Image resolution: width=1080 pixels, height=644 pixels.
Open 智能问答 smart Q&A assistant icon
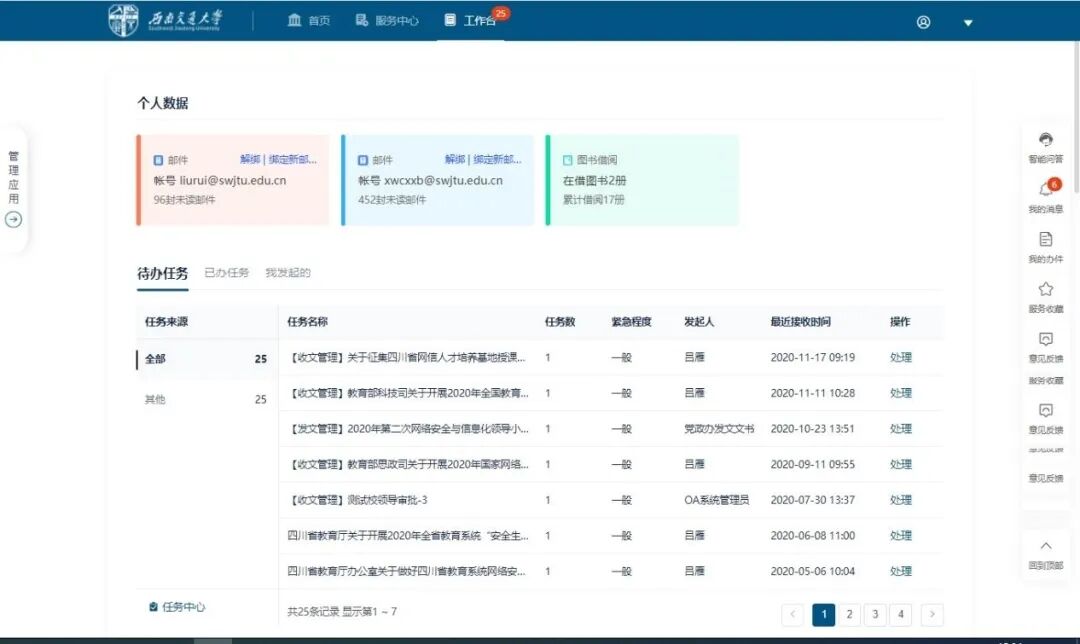tap(1046, 140)
